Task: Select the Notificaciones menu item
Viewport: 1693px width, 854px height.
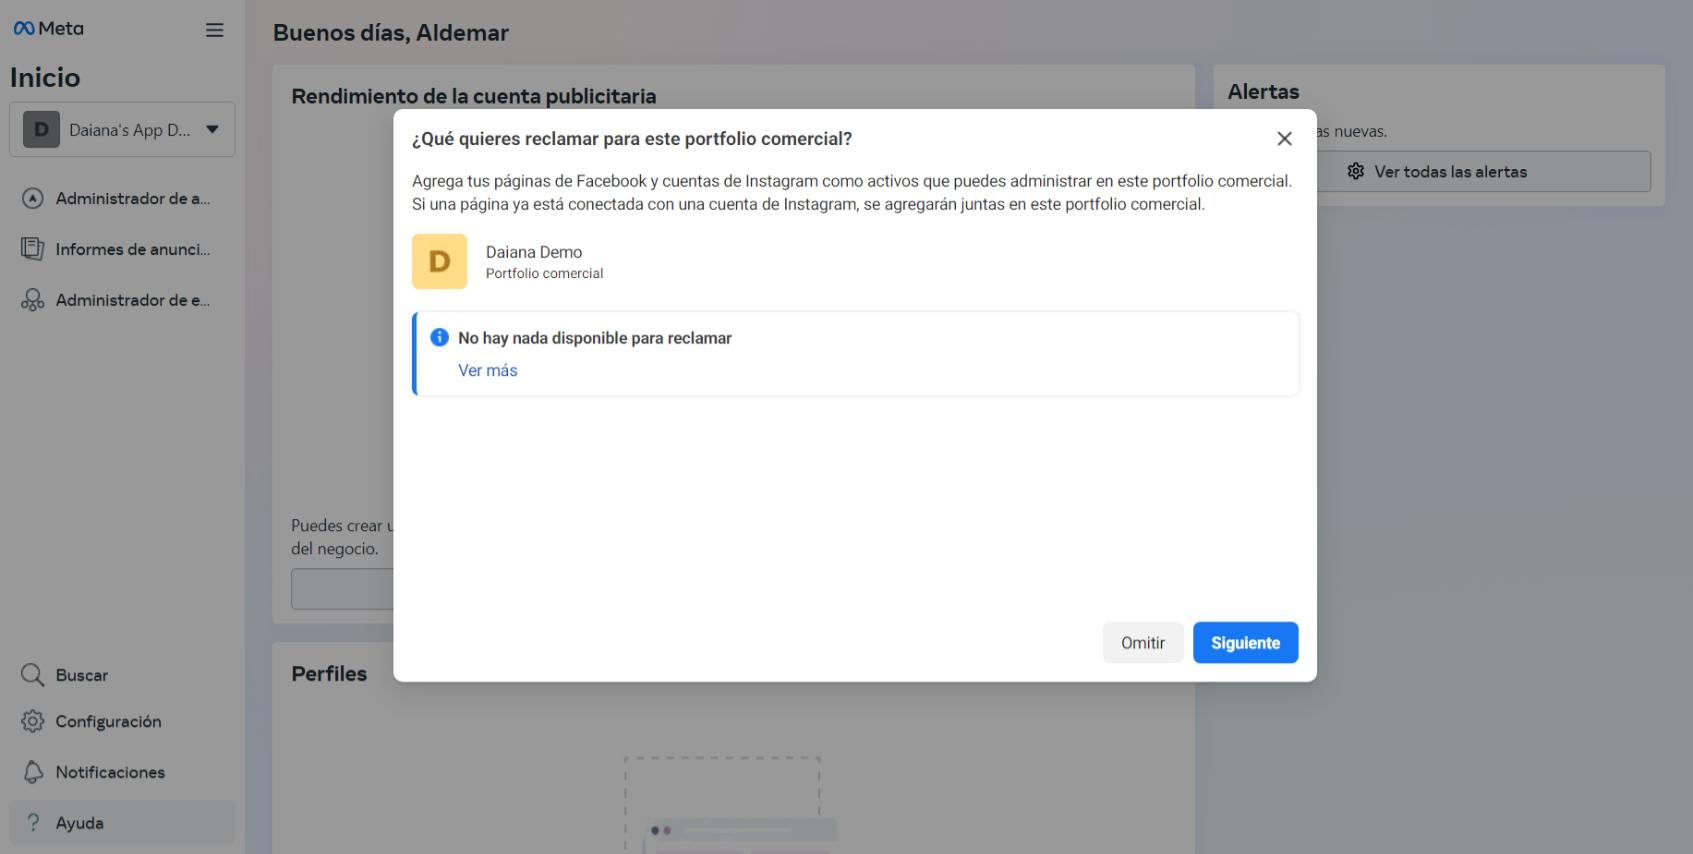Action: click(x=110, y=772)
